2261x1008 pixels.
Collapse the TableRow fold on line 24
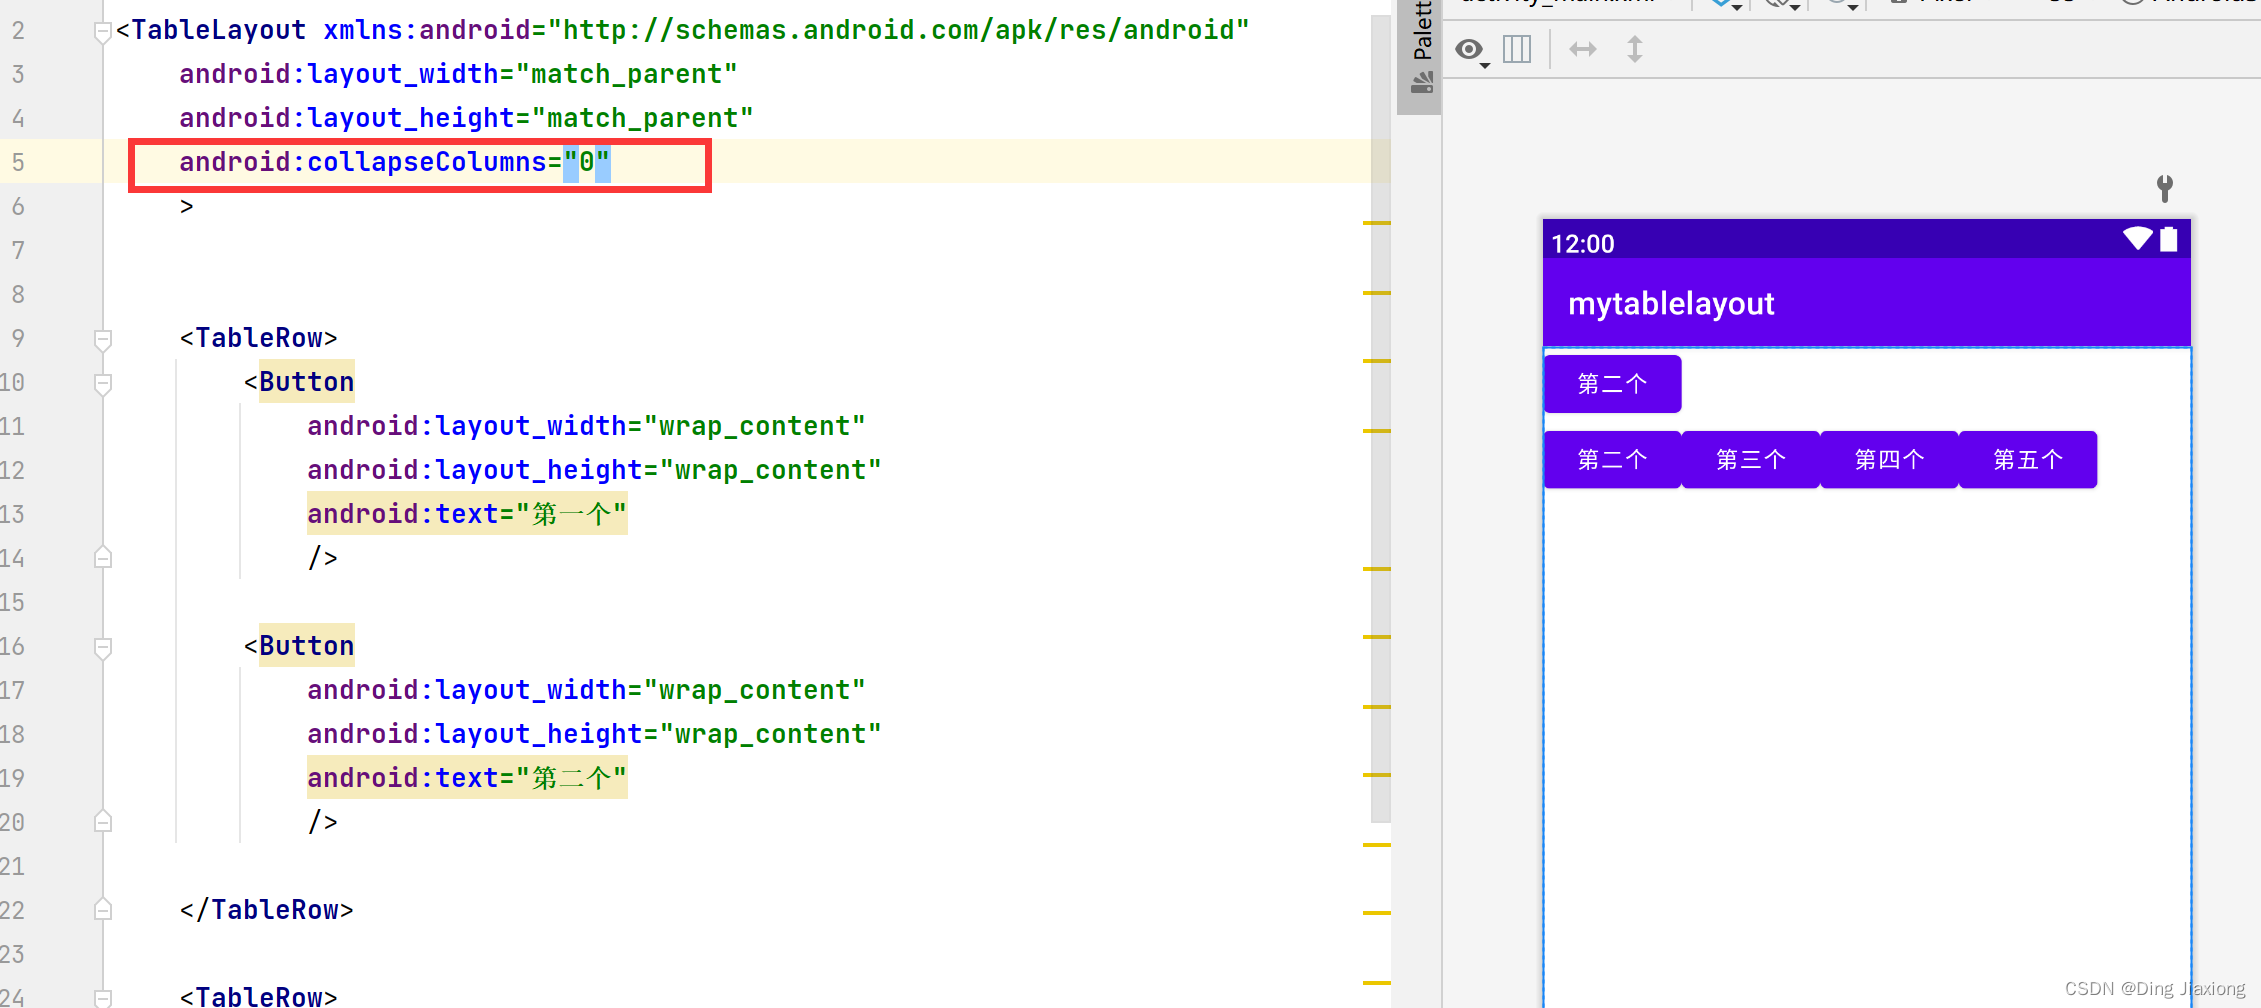102,997
